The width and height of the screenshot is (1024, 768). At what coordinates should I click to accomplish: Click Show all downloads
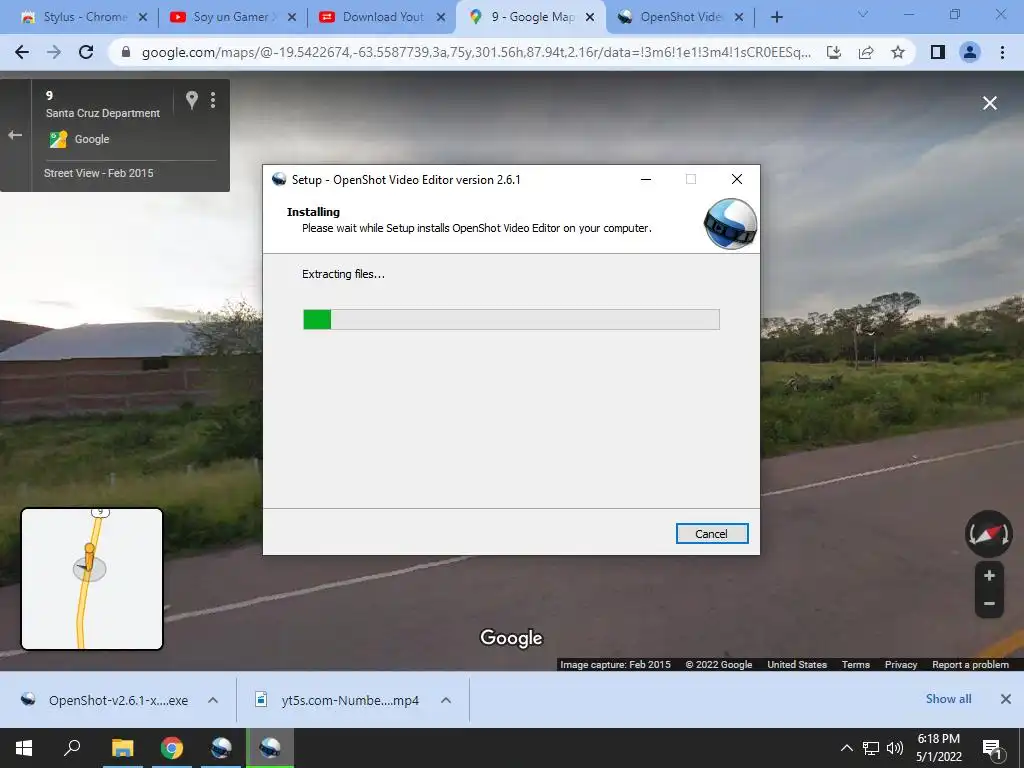948,699
